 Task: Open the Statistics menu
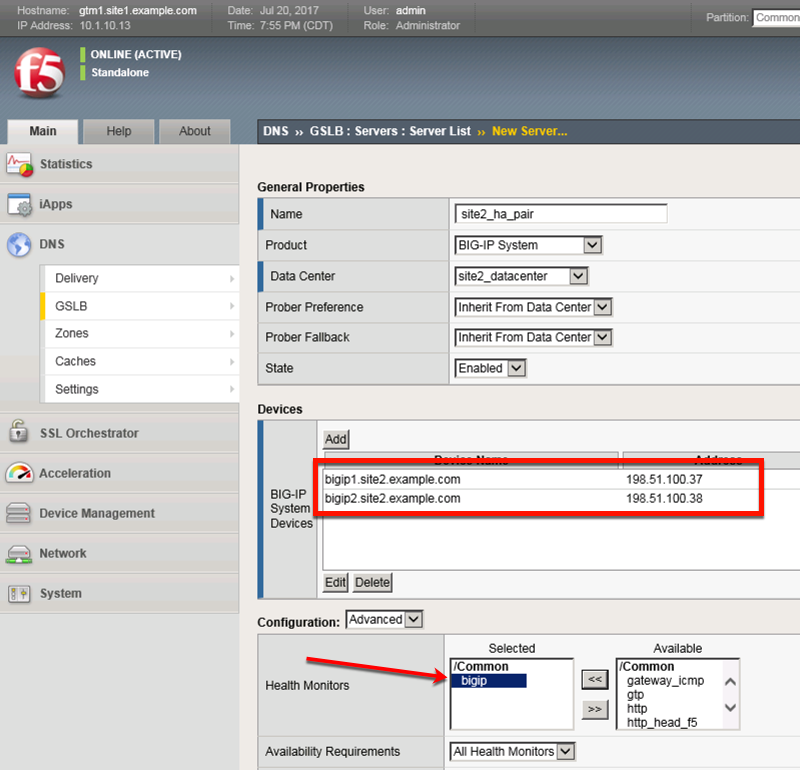click(119, 164)
